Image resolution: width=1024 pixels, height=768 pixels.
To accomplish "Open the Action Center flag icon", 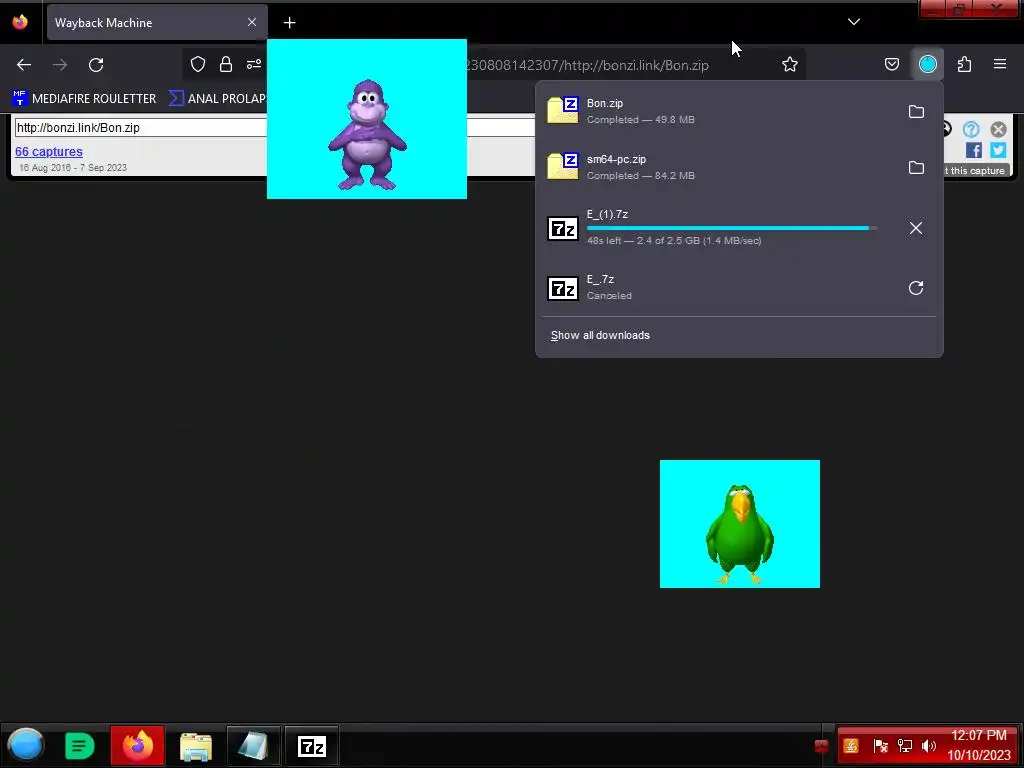I will pos(880,746).
